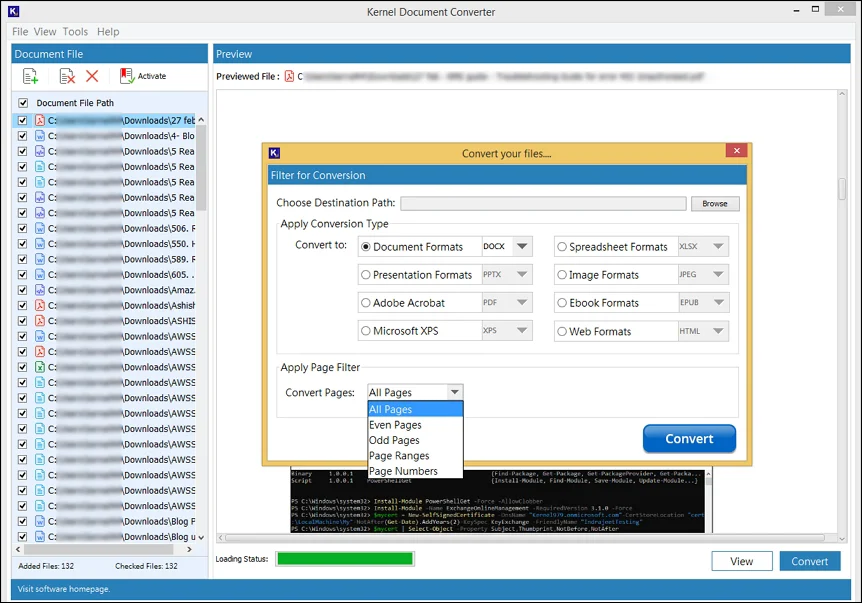862x603 pixels.
Task: Click the PowerShell console preview image
Action: click(x=498, y=501)
